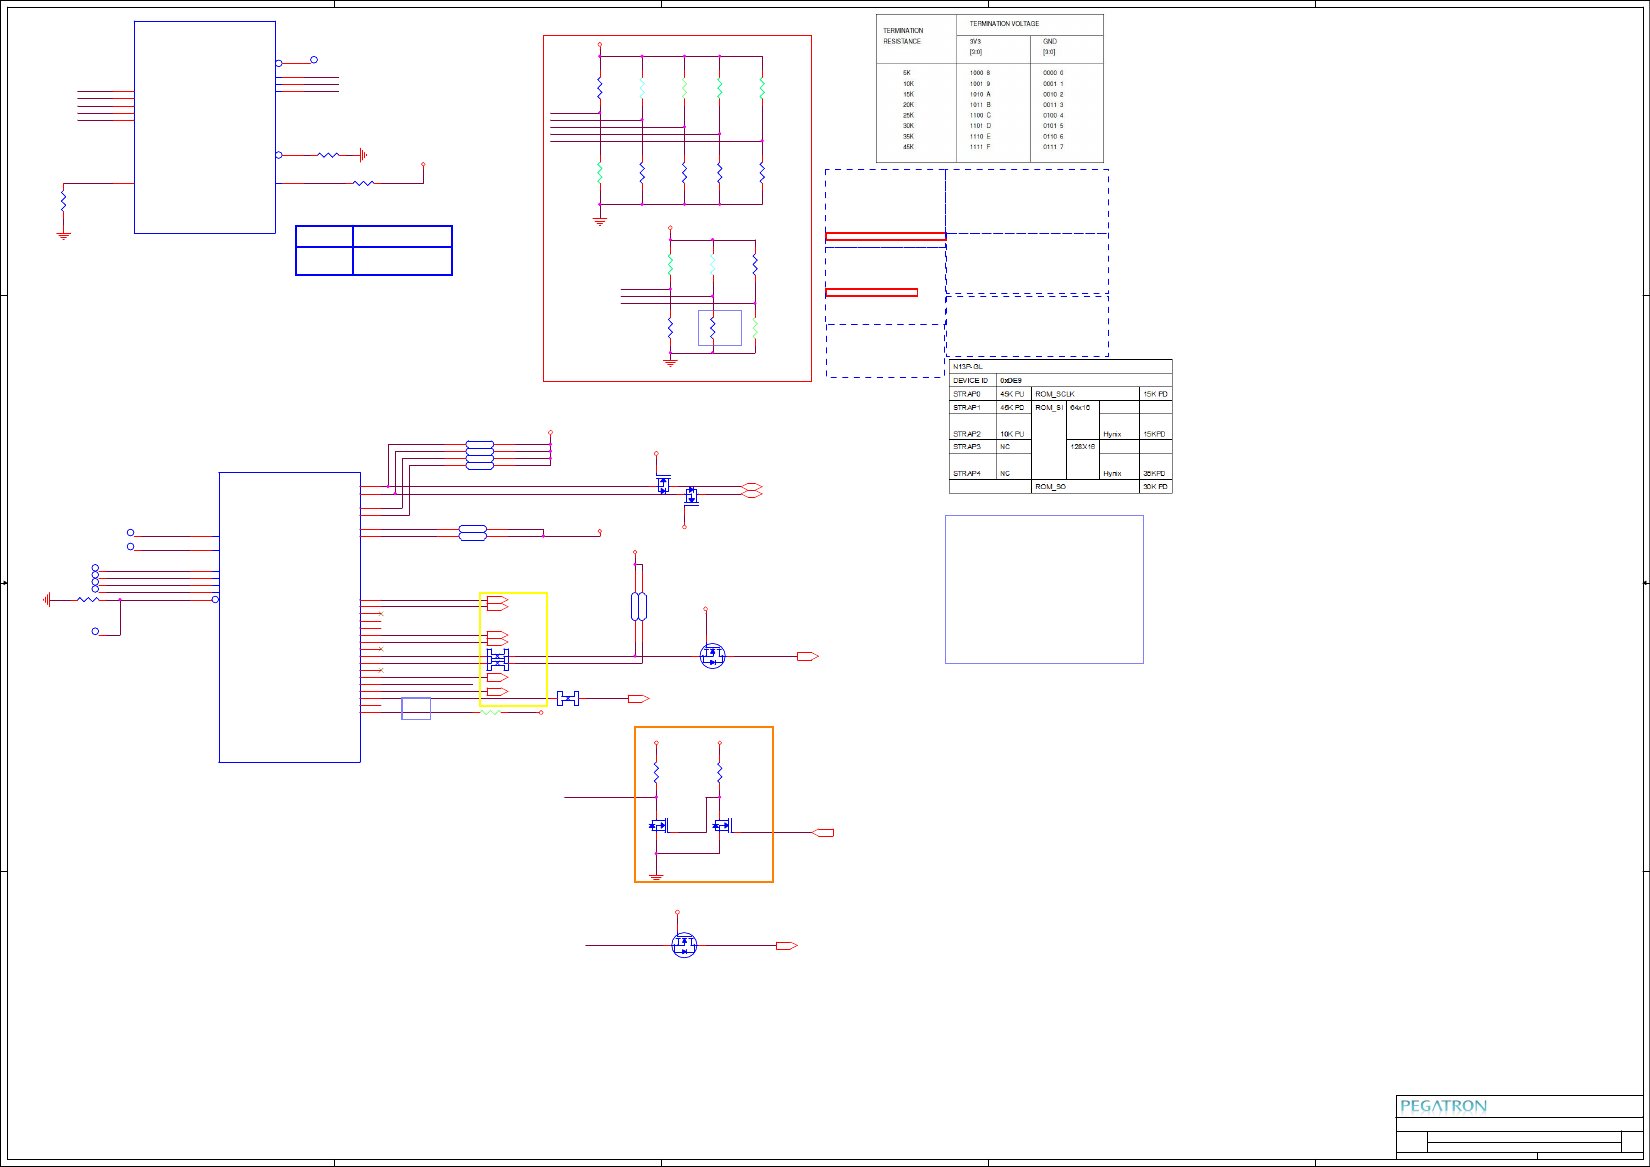1650x1167 pixels.
Task: Click the "0001 1" entry under GND
Action: (1053, 84)
